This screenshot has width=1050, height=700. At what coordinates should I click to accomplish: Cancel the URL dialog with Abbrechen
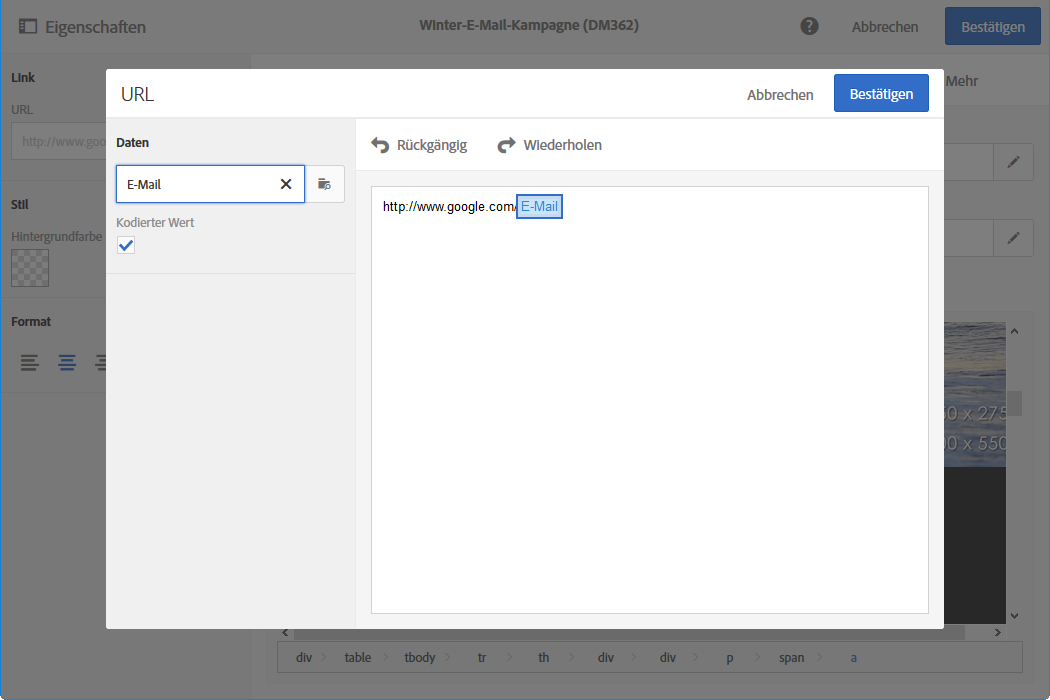click(780, 94)
